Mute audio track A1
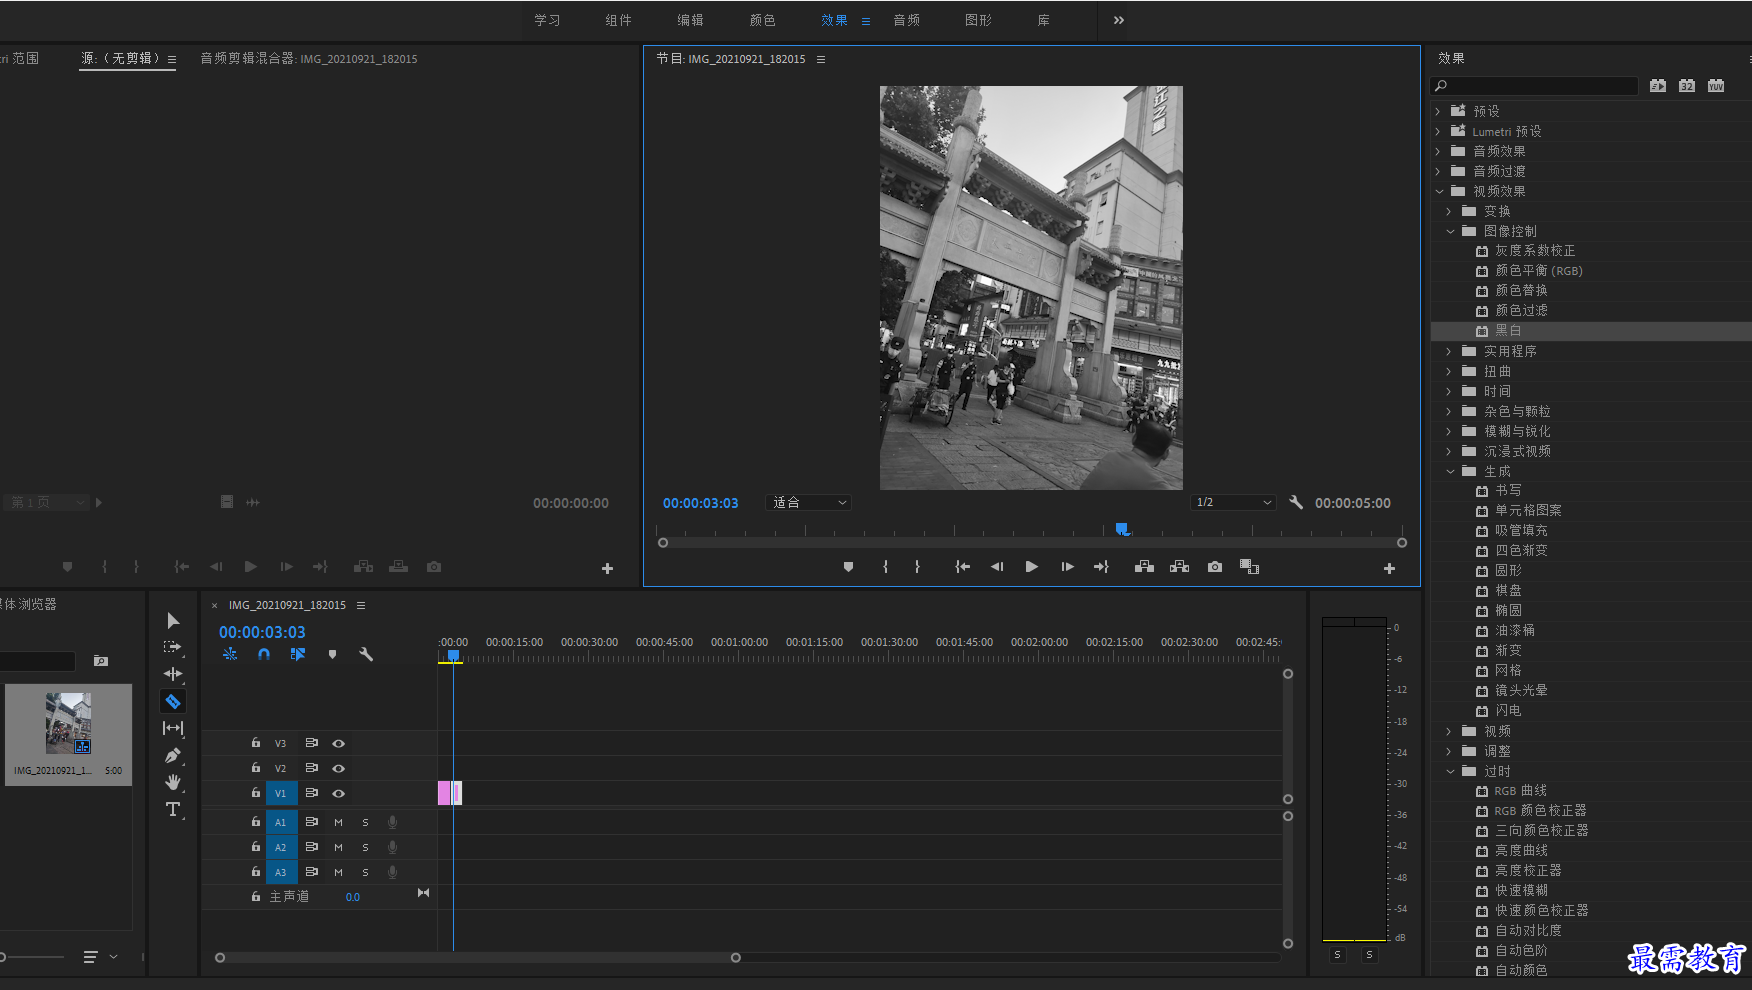The width and height of the screenshot is (1752, 990). tap(338, 822)
